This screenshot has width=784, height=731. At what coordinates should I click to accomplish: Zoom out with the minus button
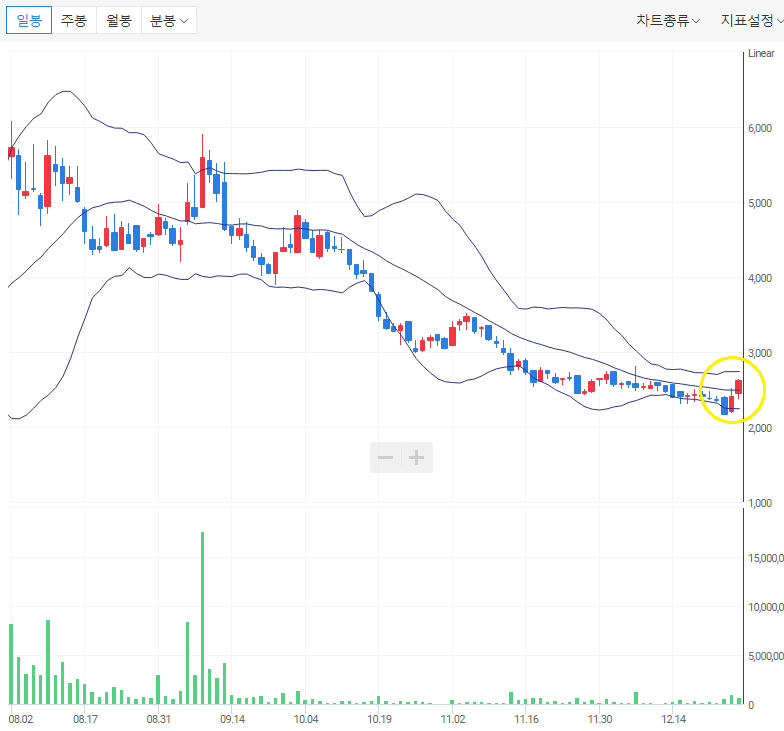point(386,458)
